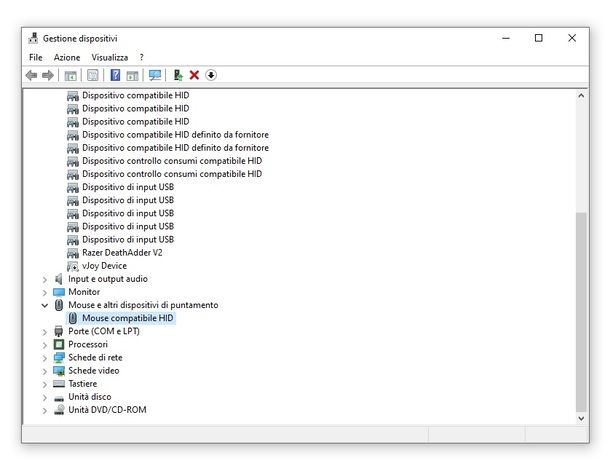
Task: Collapse Mouse e altri dispositivi di puntamento
Action: [x=45, y=305]
